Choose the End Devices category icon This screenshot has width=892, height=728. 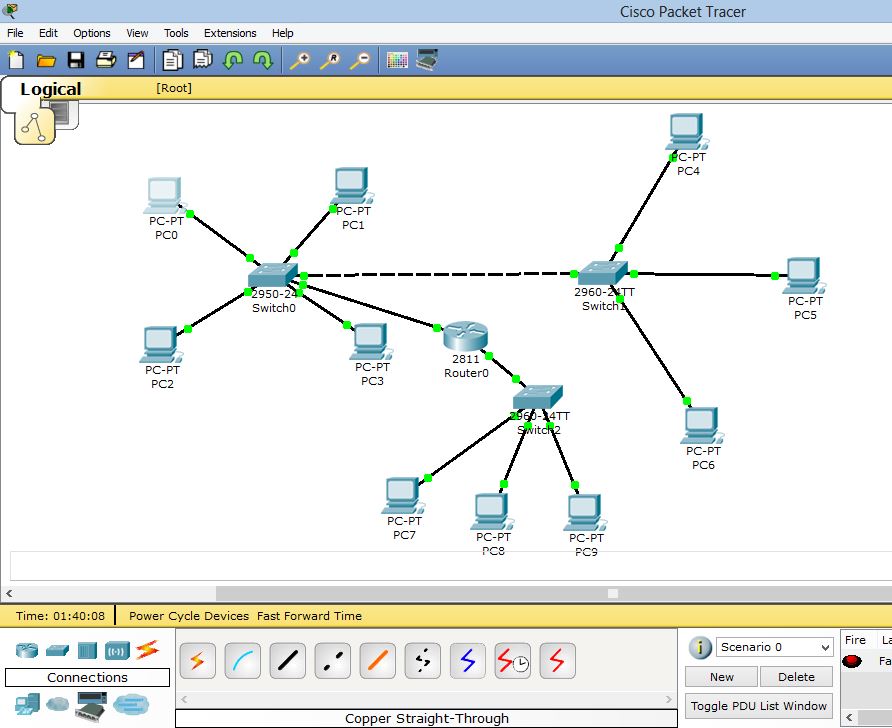(x=27, y=704)
